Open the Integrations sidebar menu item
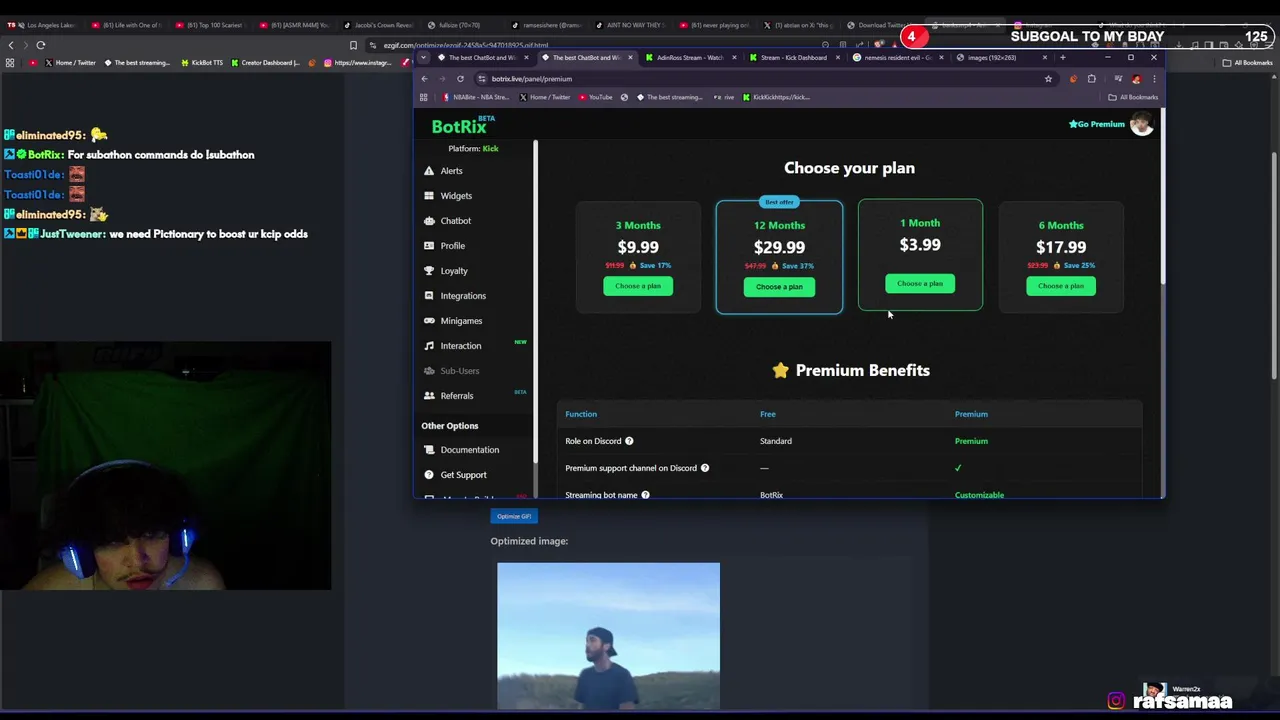1280x720 pixels. [463, 296]
